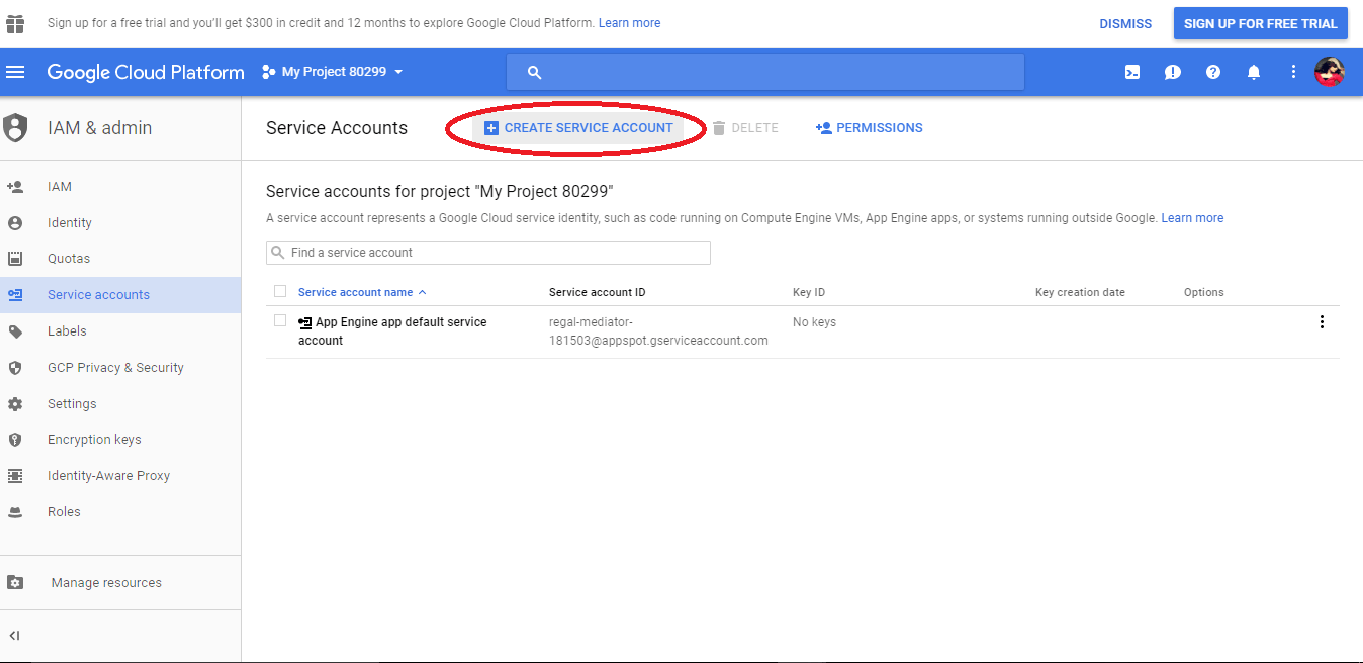Viewport: 1363px width, 663px height.
Task: Open the hamburger navigation menu
Action: (15, 72)
